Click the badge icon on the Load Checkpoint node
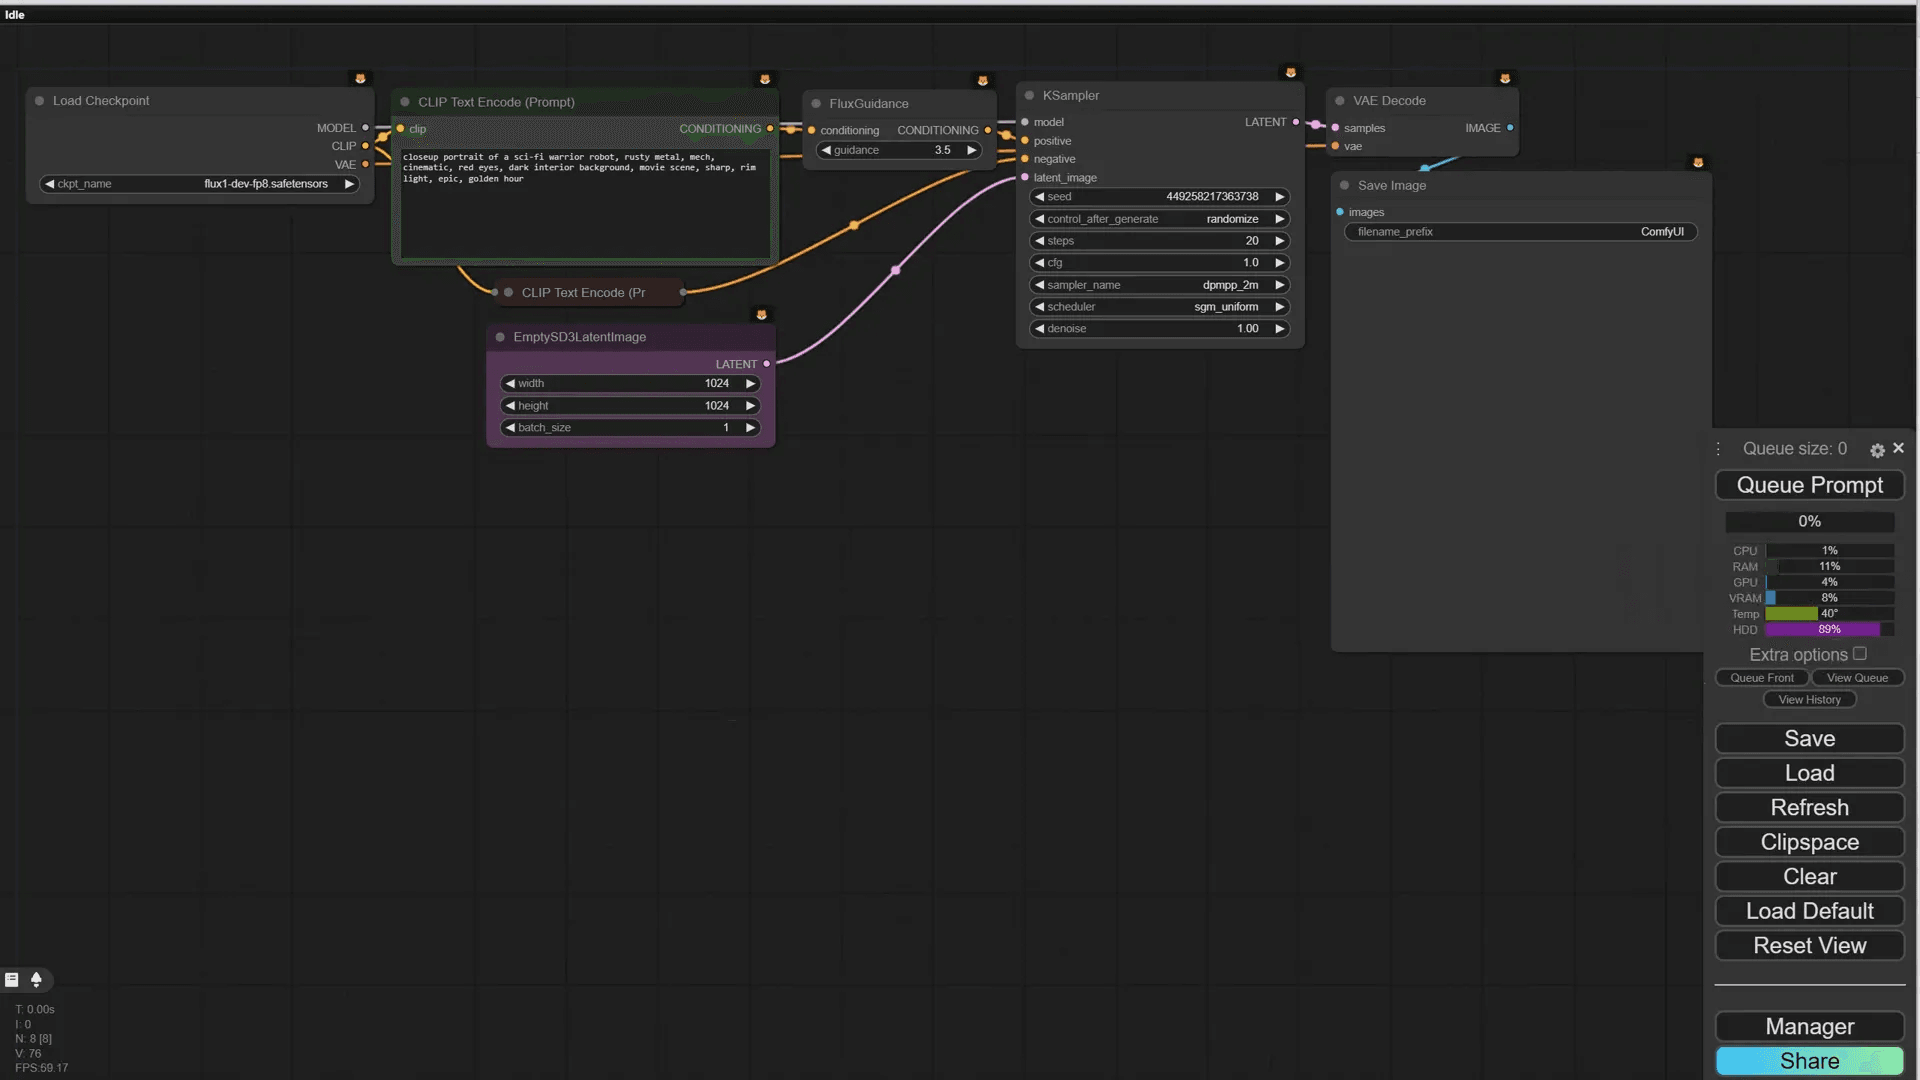This screenshot has width=1920, height=1080. [x=360, y=78]
